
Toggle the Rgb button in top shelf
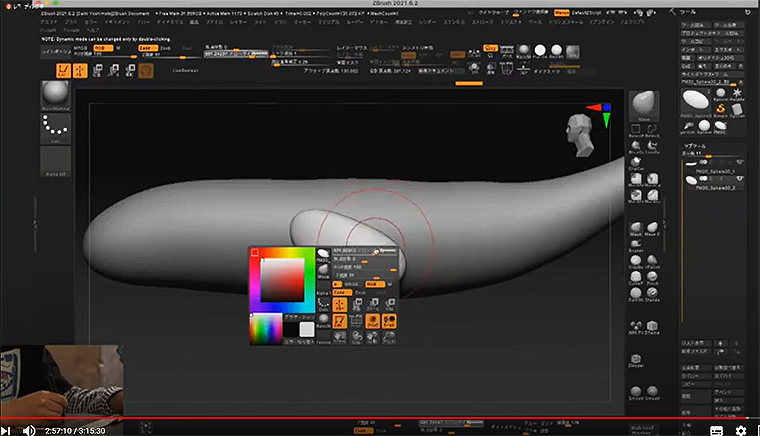click(x=101, y=47)
